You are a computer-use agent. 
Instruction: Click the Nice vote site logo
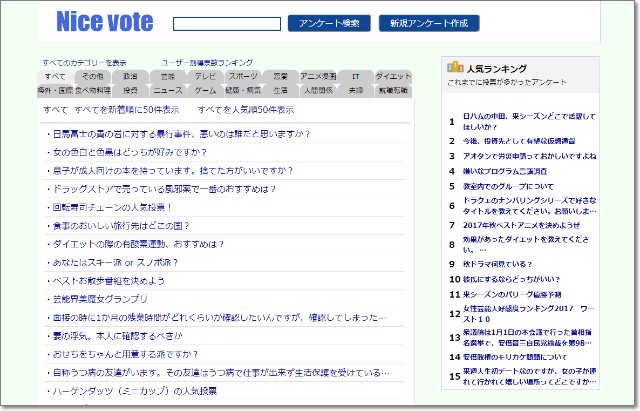[x=105, y=22]
